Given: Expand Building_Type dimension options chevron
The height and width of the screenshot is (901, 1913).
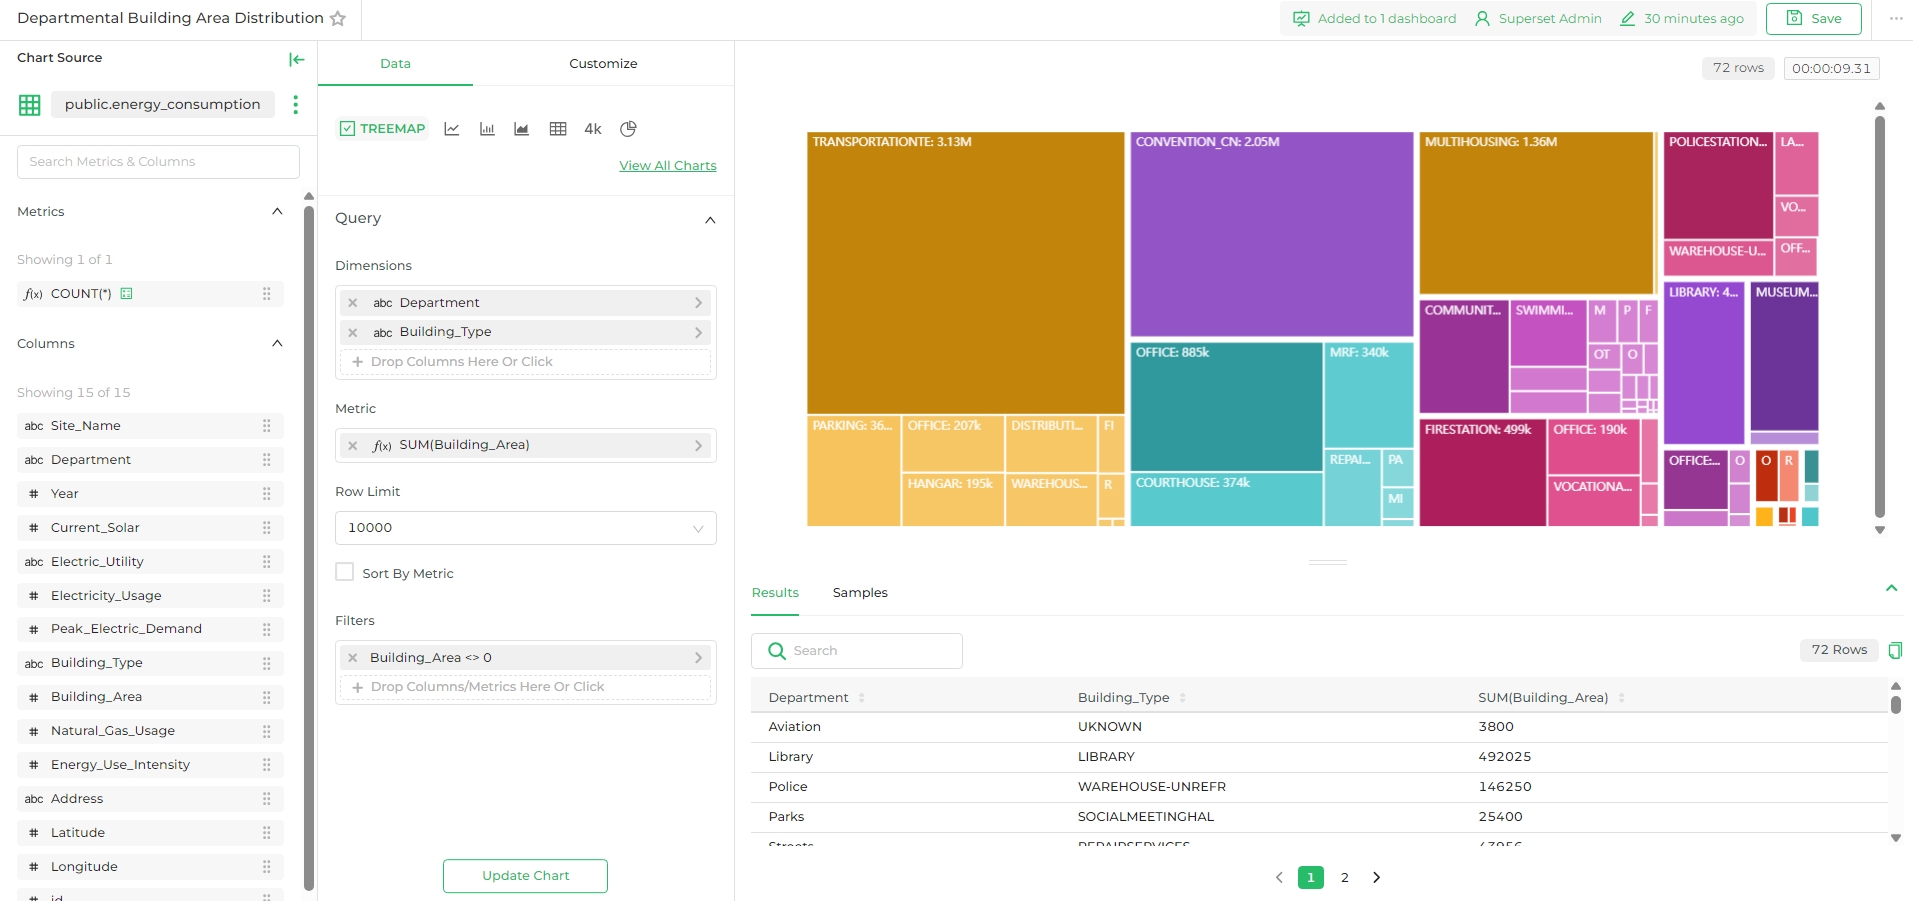Looking at the screenshot, I should point(698,332).
